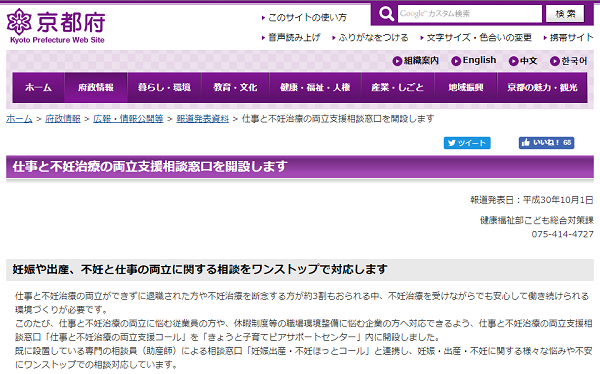Image resolution: width=600 pixels, height=374 pixels.
Task: Open the 組織案内 link
Action: point(416,60)
